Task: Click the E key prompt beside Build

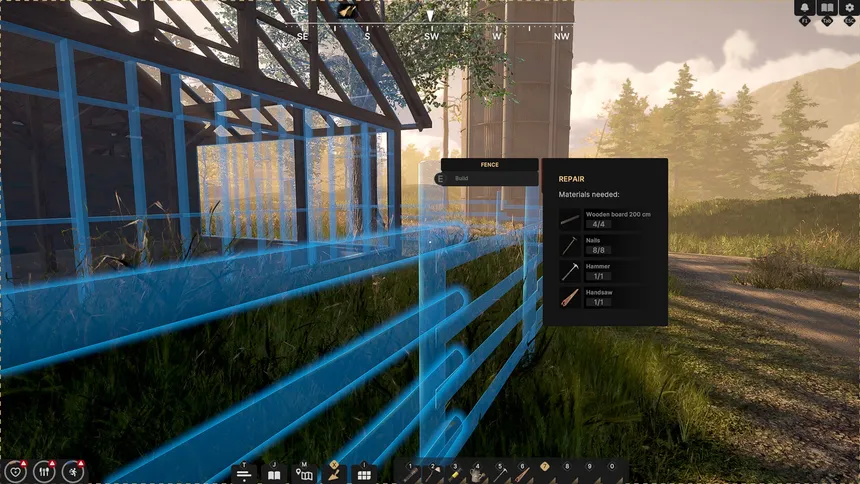Action: point(440,179)
